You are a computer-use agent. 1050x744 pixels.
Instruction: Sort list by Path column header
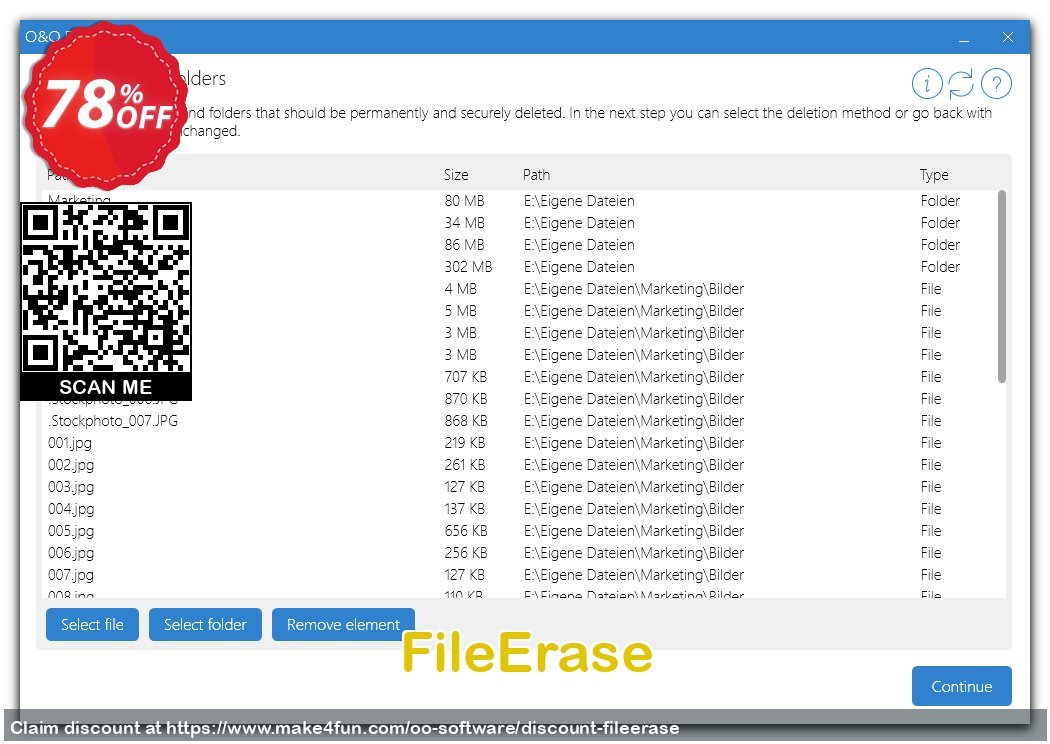[536, 175]
